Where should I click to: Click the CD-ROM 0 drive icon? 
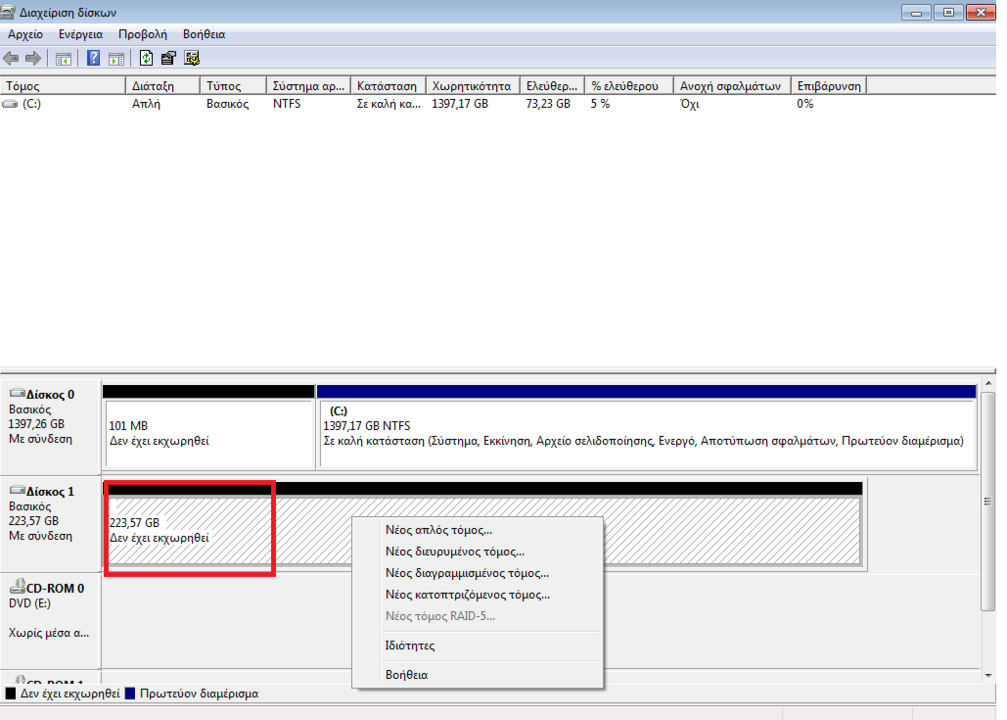click(x=17, y=586)
